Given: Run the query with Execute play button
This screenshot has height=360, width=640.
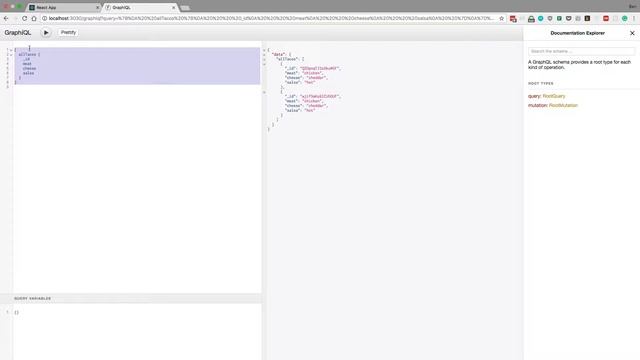Looking at the screenshot, I should 46,33.
